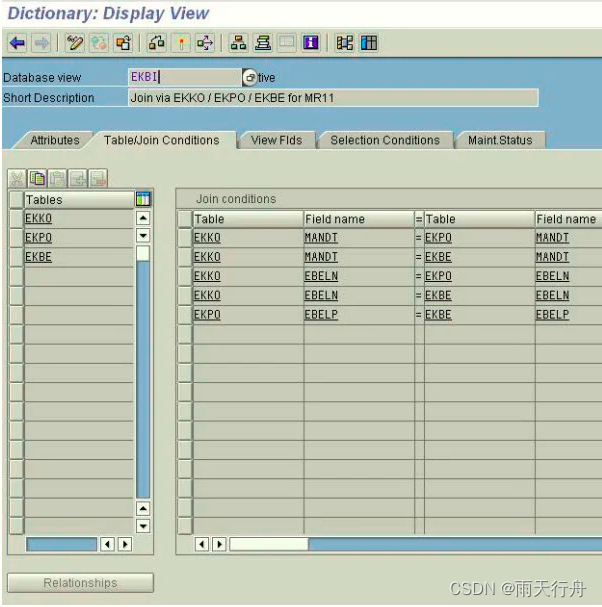Screen dimensions: 602x607
Task: Click the Cut scissors icon above Tables
Action: [17, 178]
